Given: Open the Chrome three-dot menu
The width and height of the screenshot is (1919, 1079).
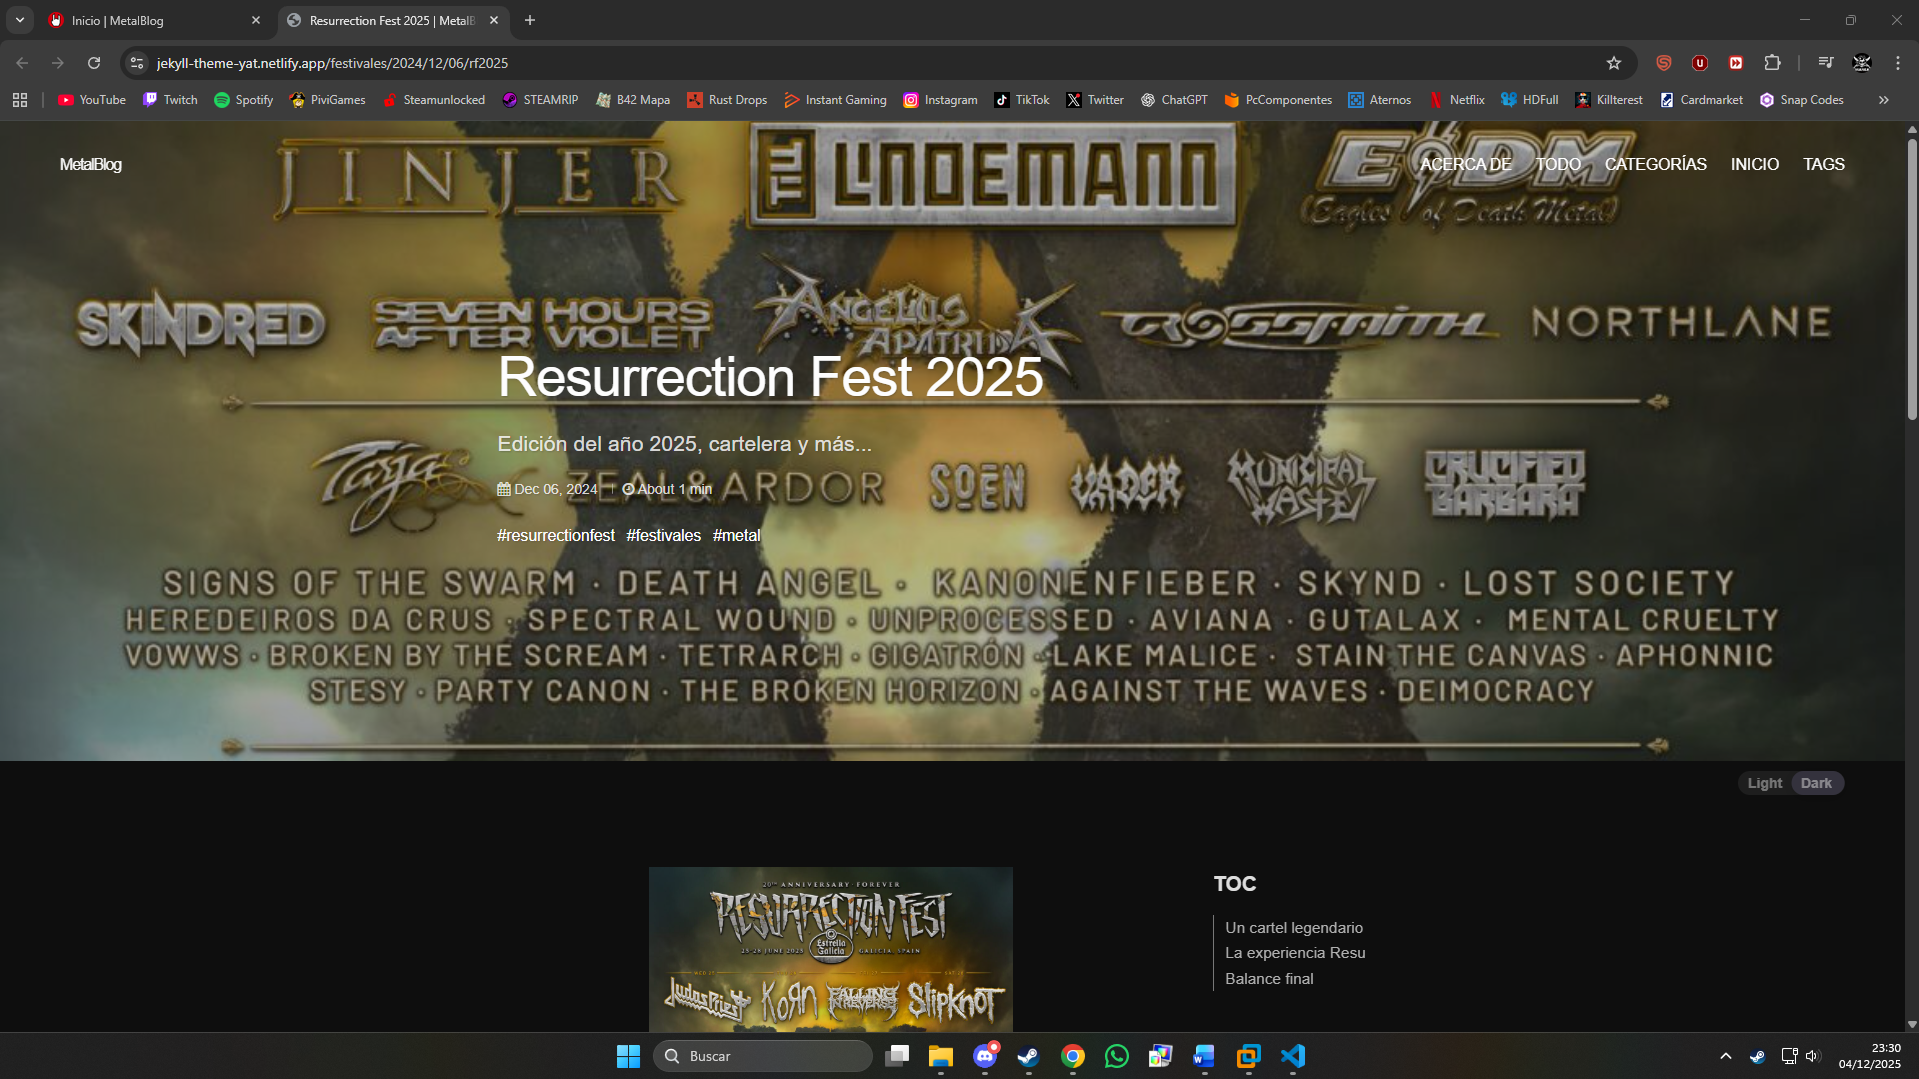Looking at the screenshot, I should point(1897,63).
